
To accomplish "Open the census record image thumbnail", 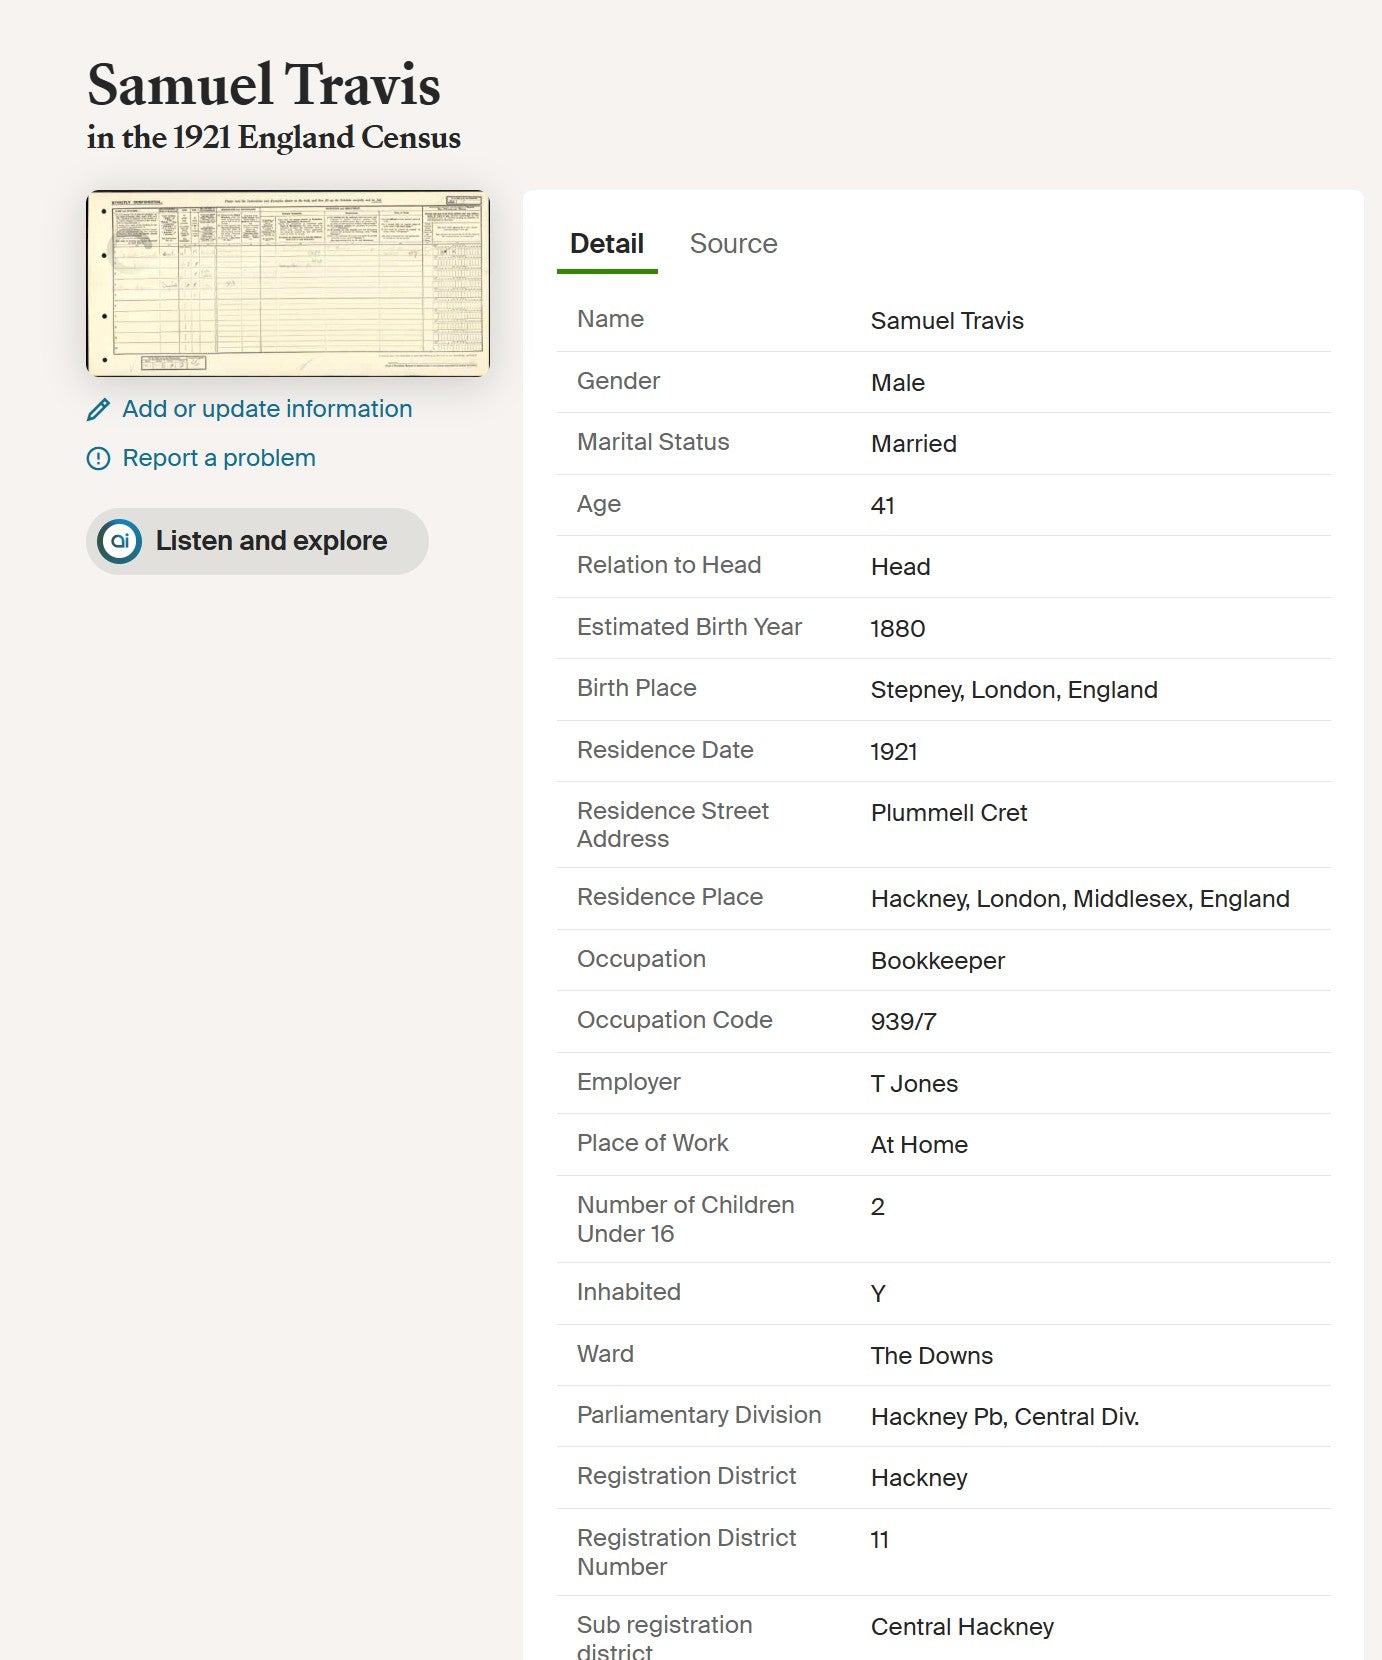I will coord(288,284).
